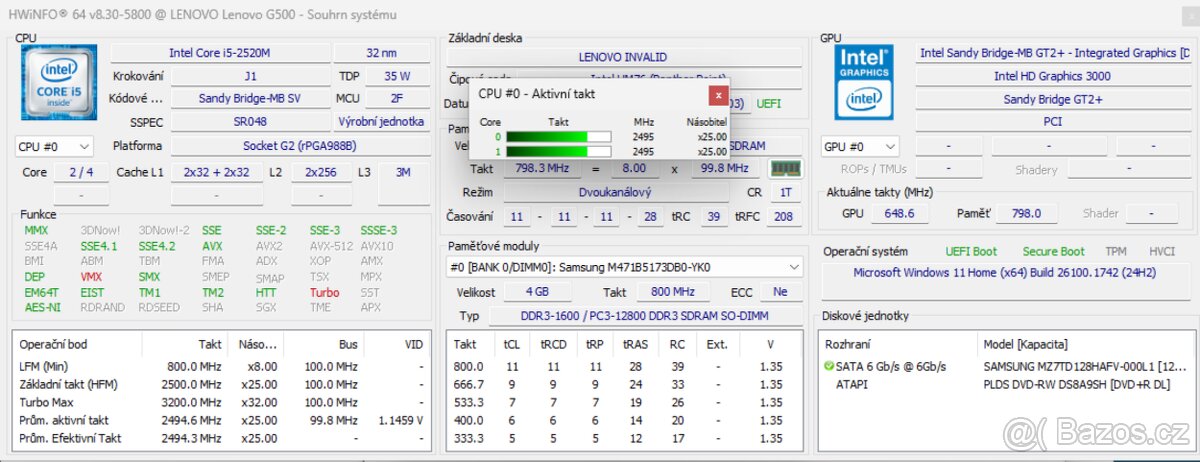The height and width of the screenshot is (462, 1200).
Task: Click the memory clock 798.3 MHz field
Action: coord(541,168)
